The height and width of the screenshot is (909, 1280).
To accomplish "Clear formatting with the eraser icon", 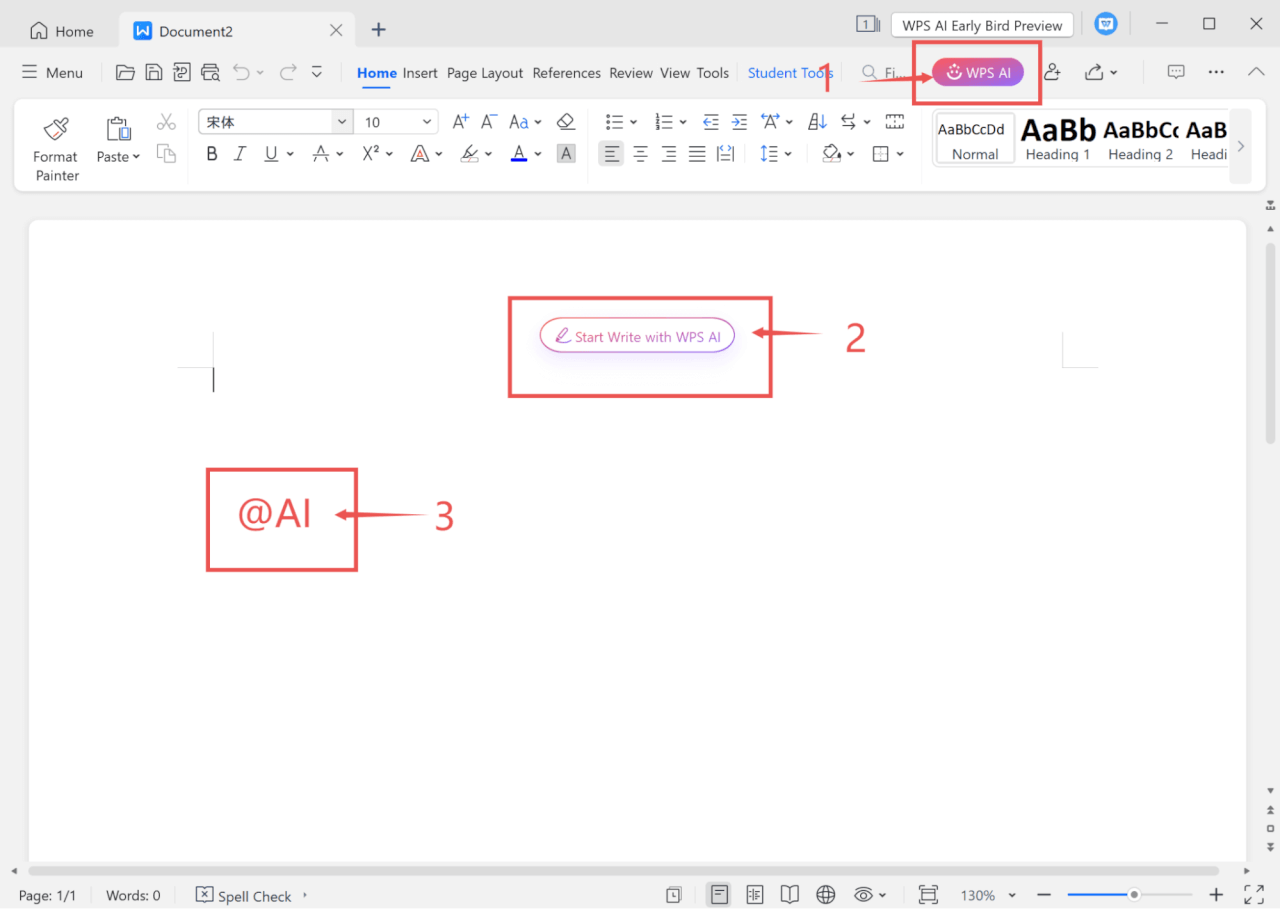I will (x=566, y=122).
